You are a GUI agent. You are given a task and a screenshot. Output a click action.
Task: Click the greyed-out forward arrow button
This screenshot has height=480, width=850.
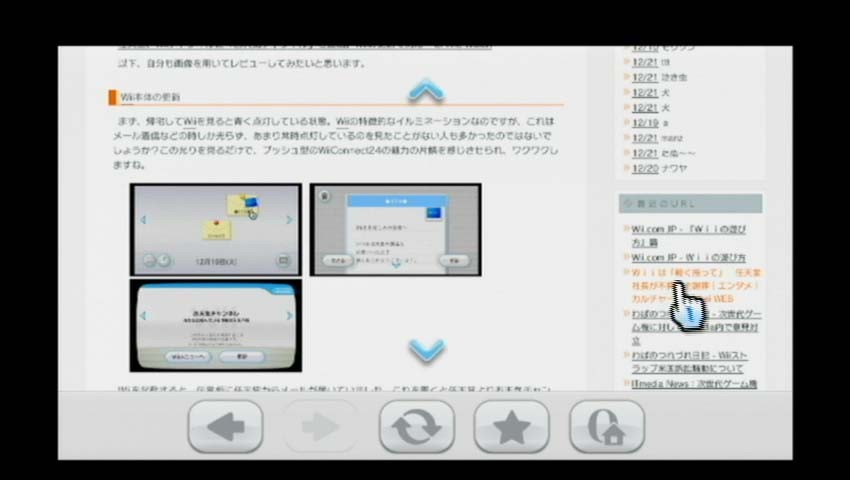321,427
